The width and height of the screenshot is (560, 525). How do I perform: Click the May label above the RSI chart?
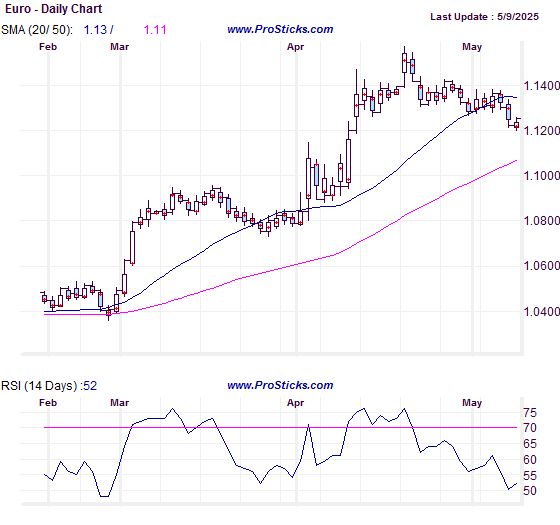472,403
